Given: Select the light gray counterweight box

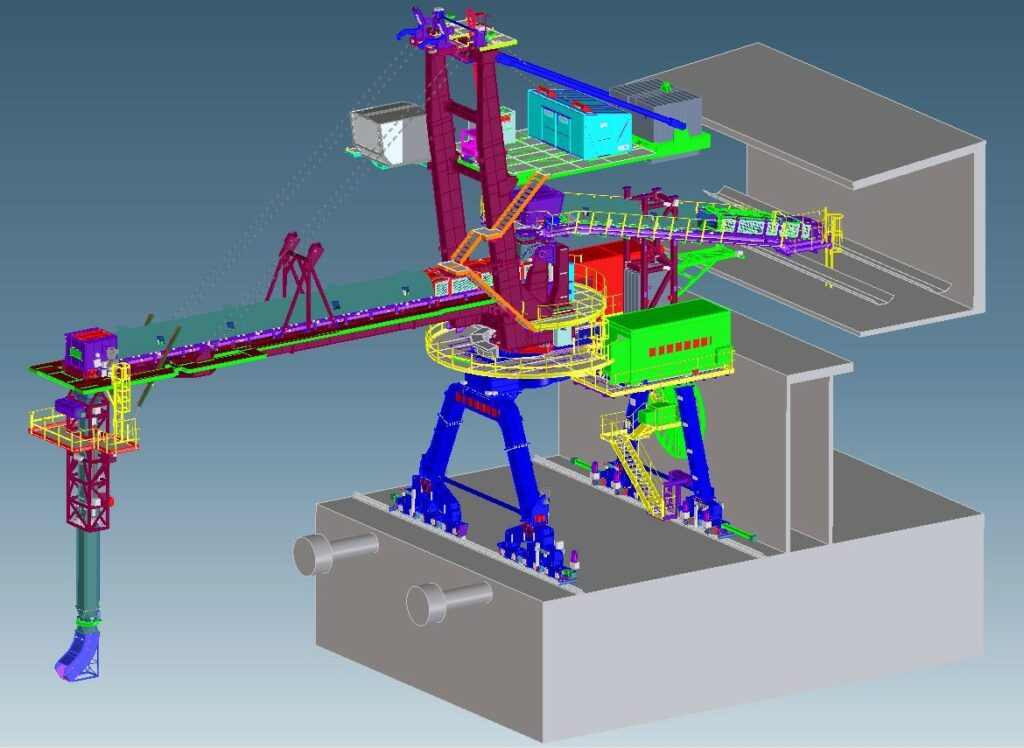Looking at the screenshot, I should [387, 133].
